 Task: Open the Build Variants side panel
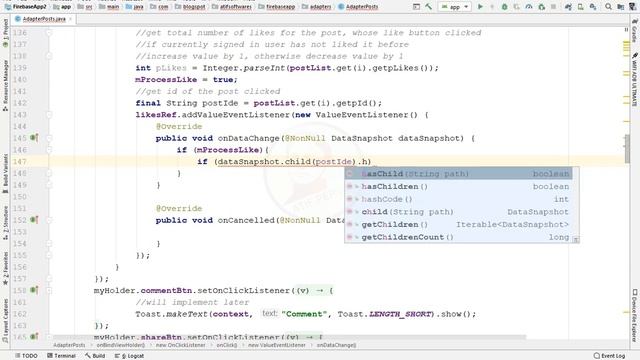(x=5, y=173)
